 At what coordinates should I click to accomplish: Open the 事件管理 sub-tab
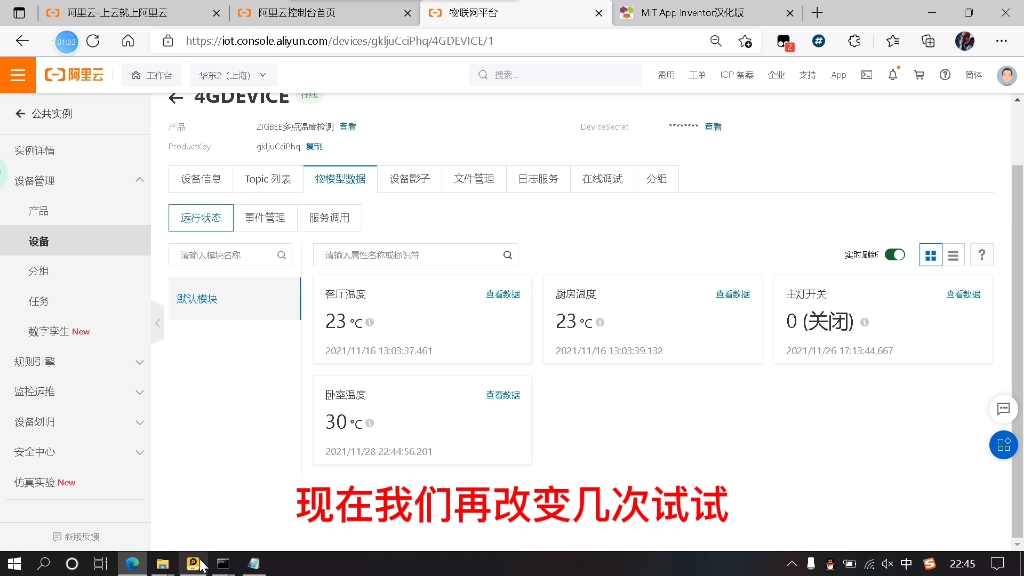coord(265,217)
